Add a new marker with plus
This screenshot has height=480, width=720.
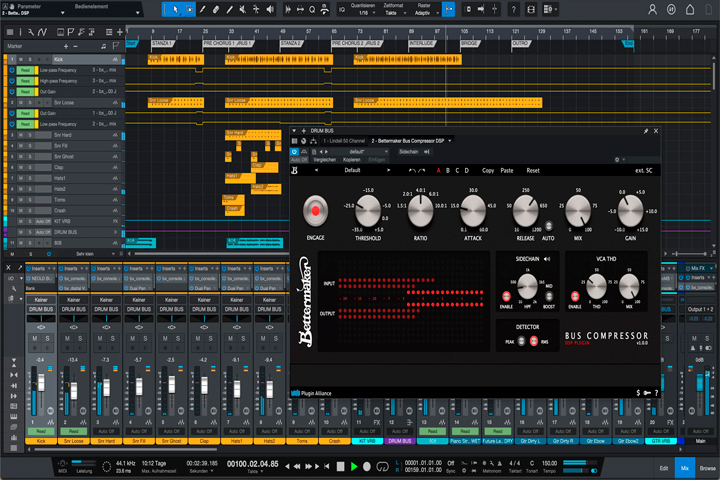(66, 46)
